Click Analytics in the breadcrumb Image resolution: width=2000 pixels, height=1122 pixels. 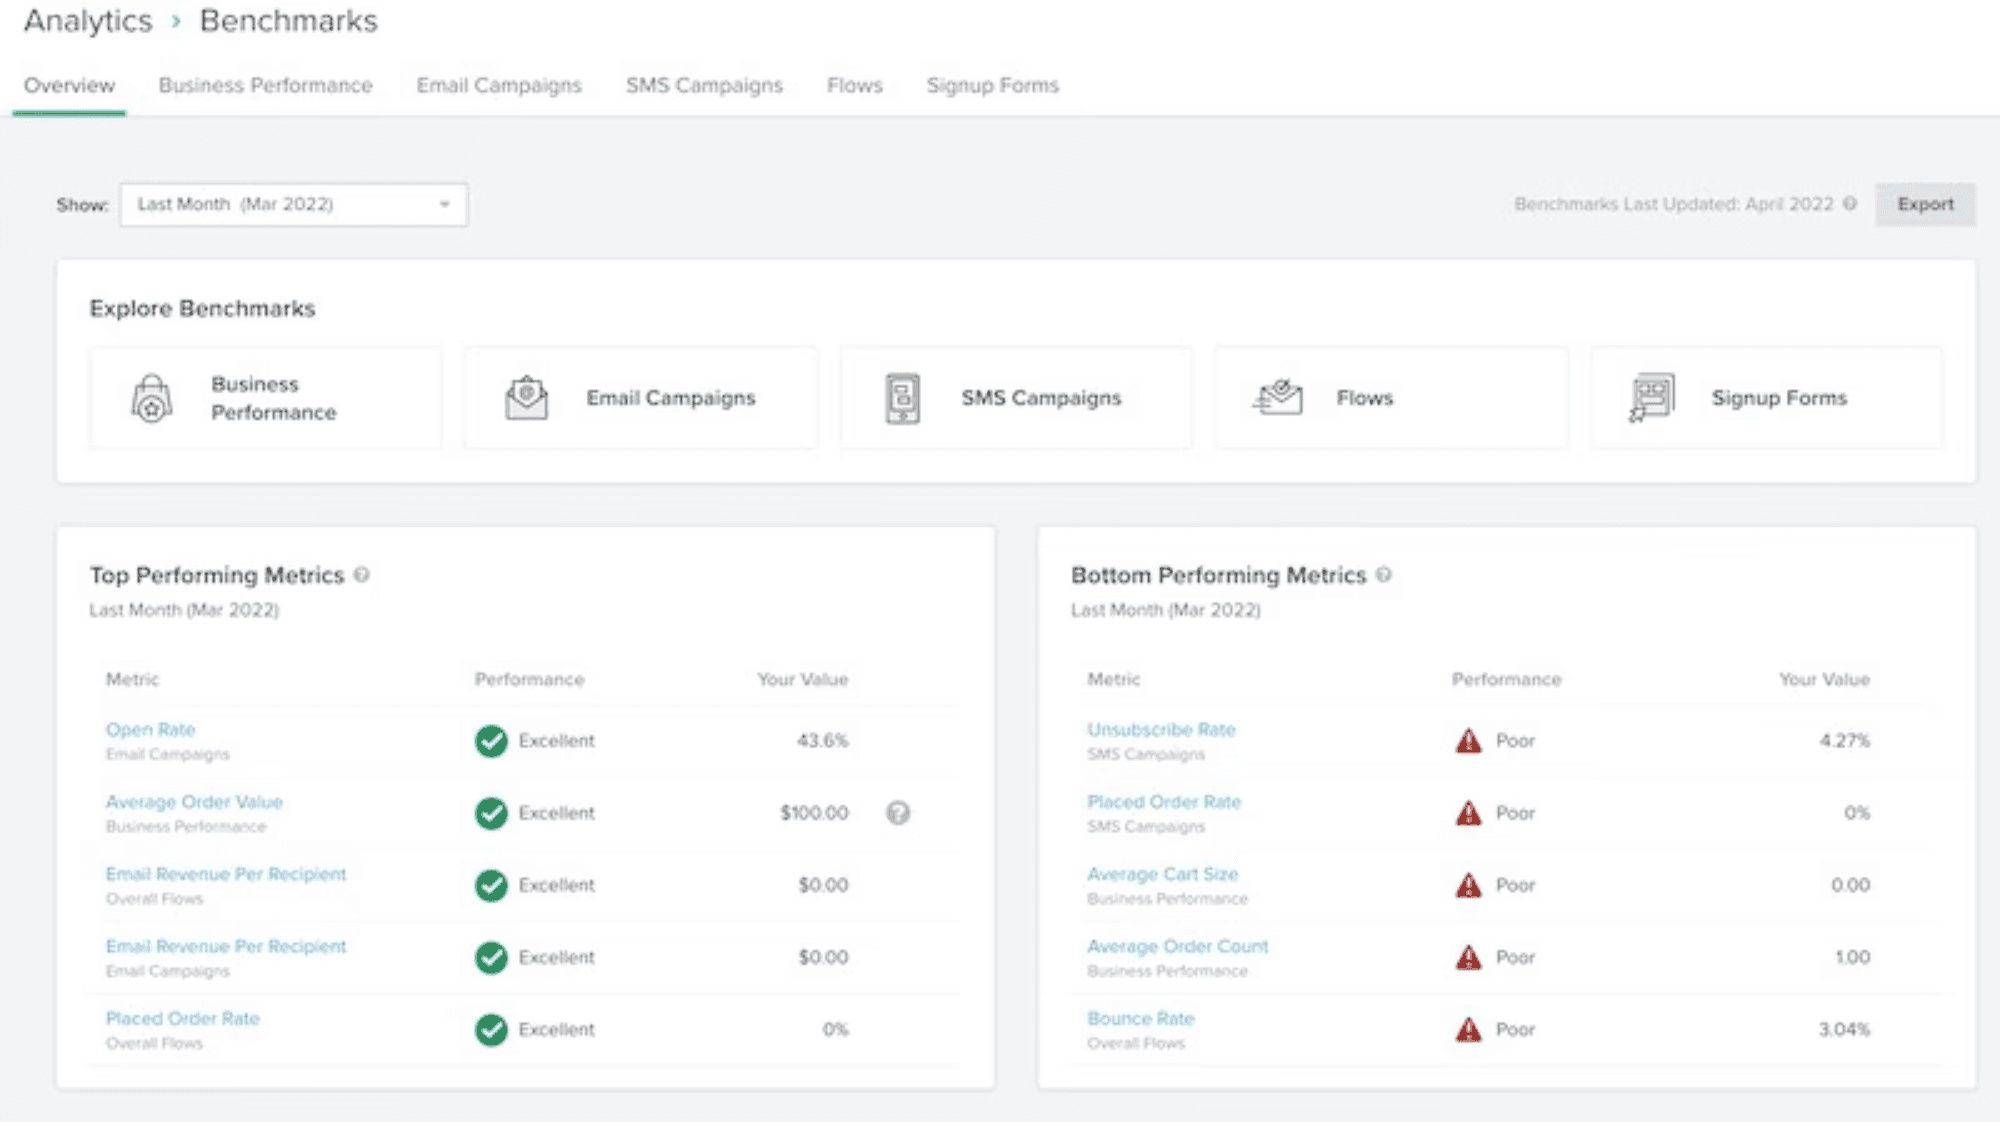[88, 21]
